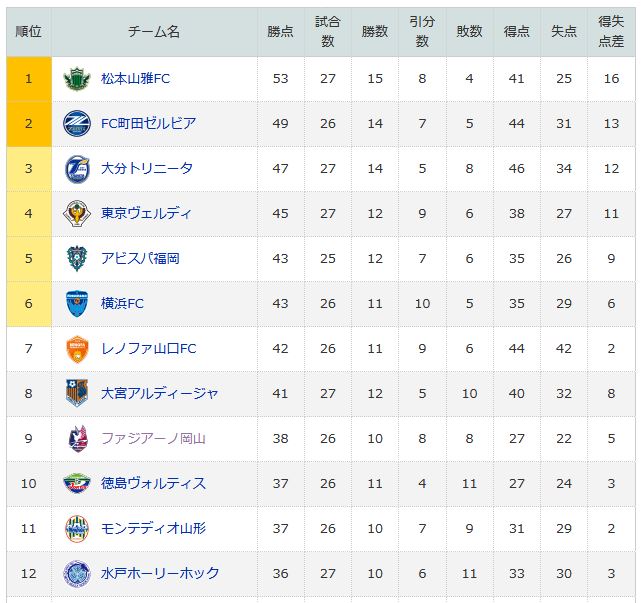Click the Renofa Yamaguchi orange crest
The height and width of the screenshot is (603, 643).
(77, 349)
